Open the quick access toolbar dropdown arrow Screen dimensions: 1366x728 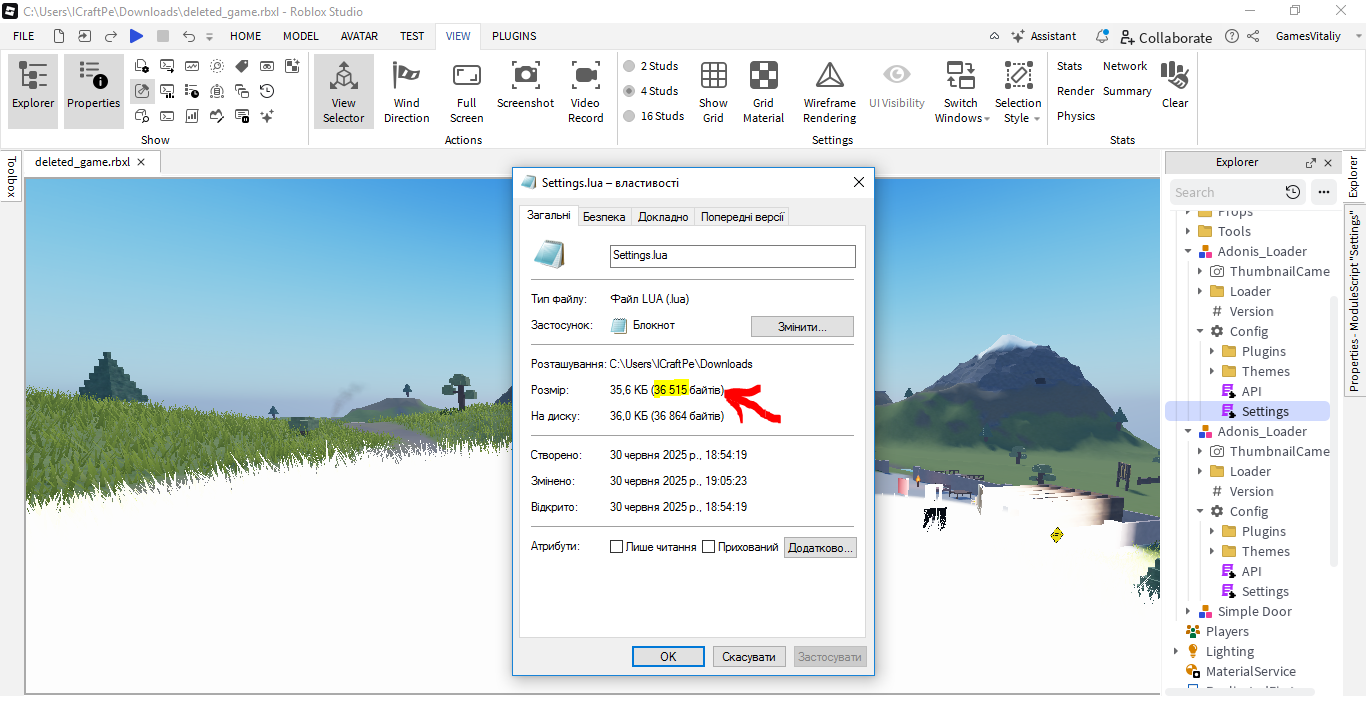click(x=210, y=37)
